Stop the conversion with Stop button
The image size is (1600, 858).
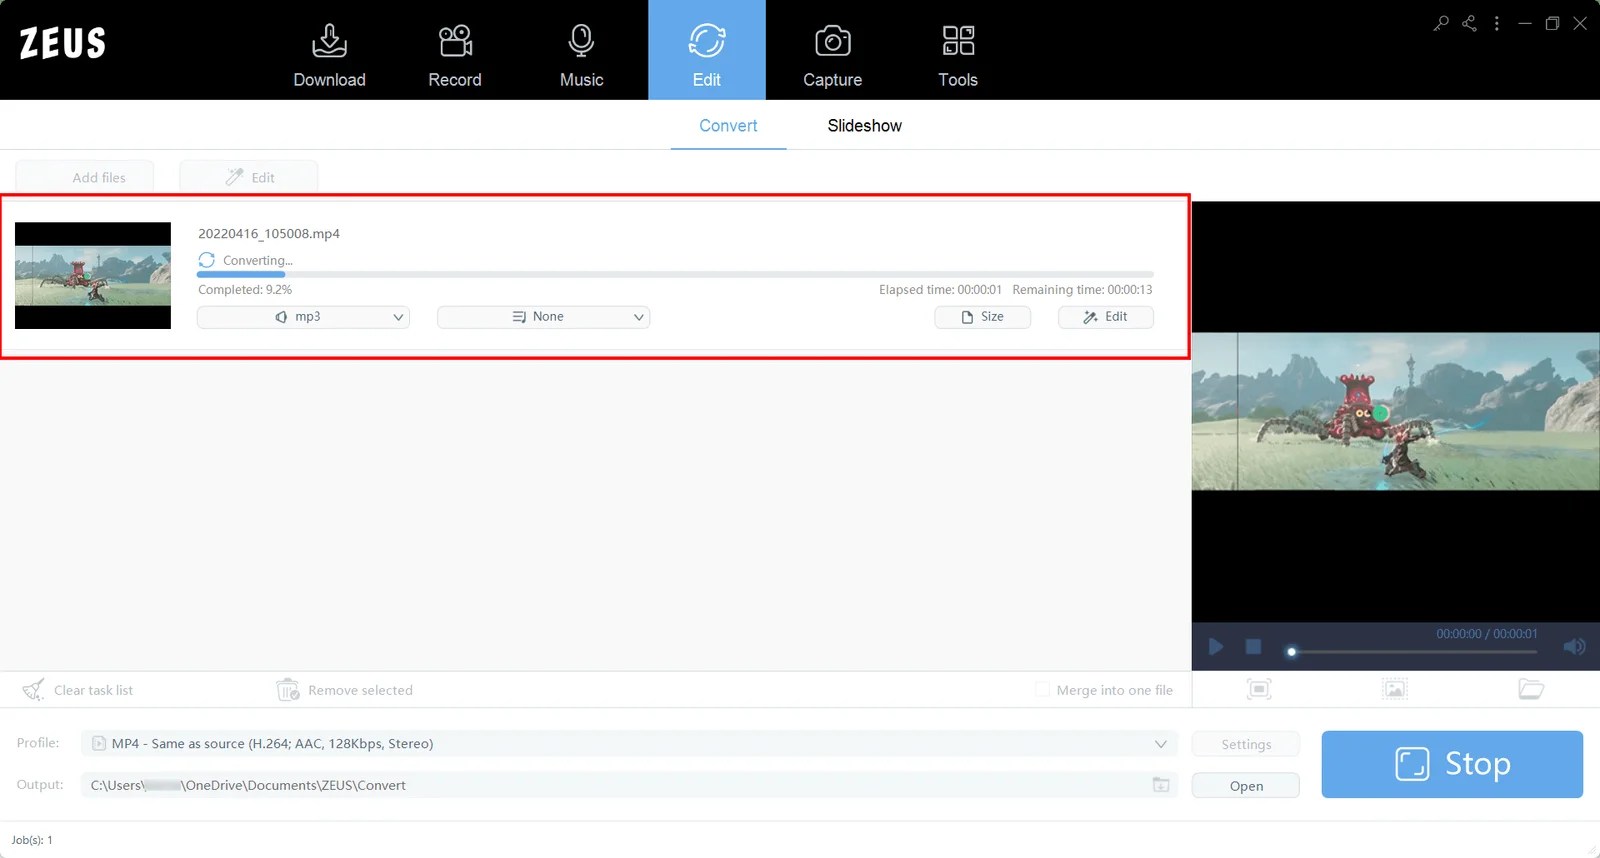click(x=1452, y=764)
